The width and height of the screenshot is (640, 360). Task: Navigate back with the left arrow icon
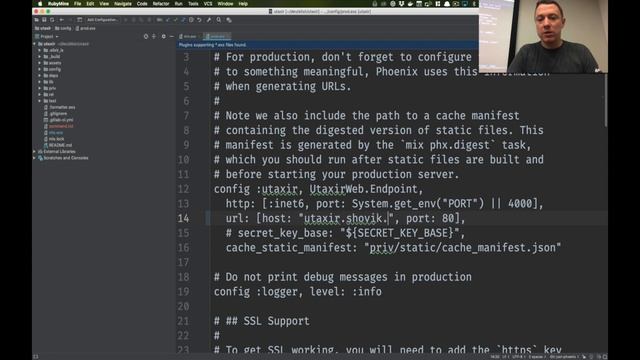[62, 20]
